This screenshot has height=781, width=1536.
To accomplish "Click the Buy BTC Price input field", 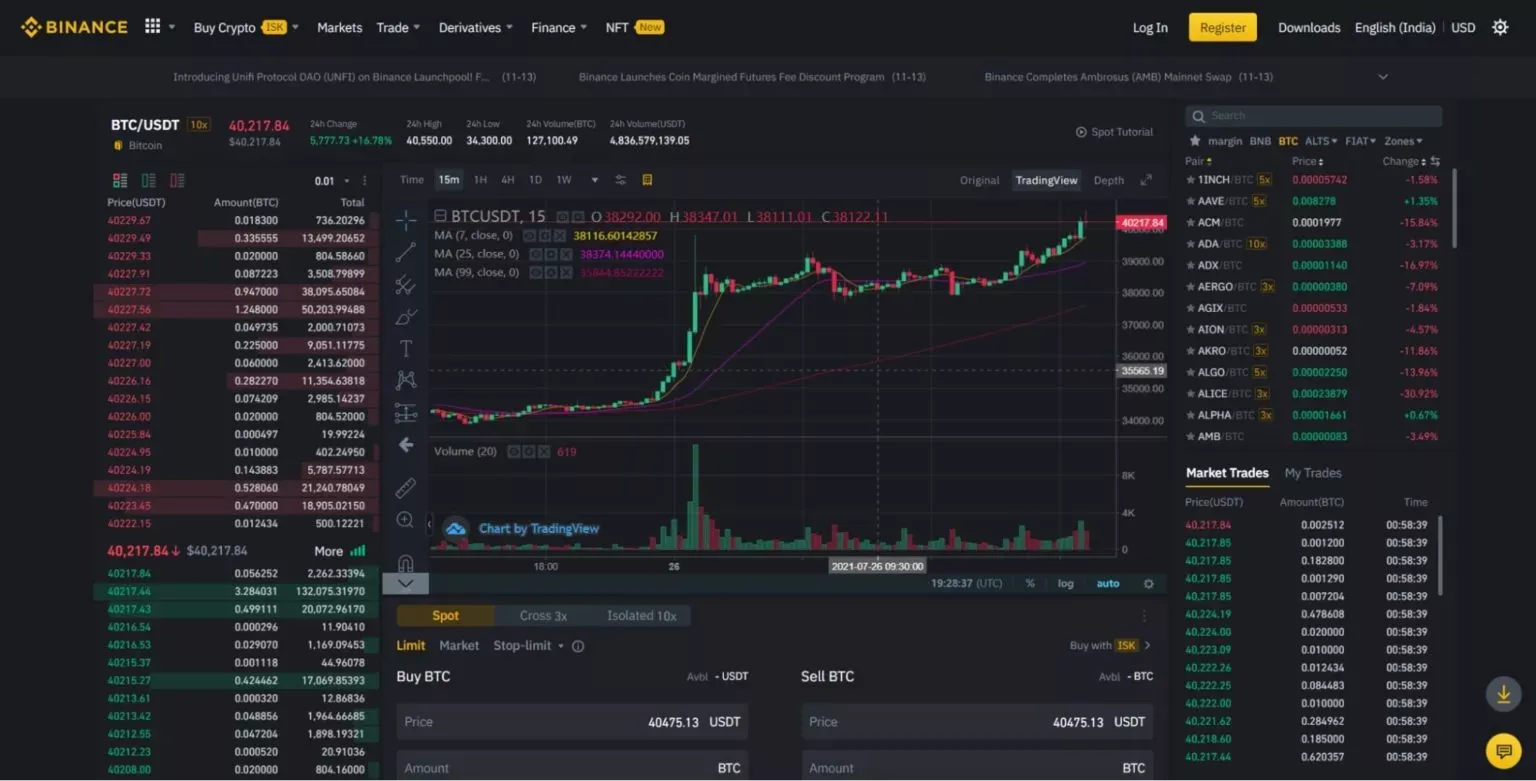I will [573, 722].
